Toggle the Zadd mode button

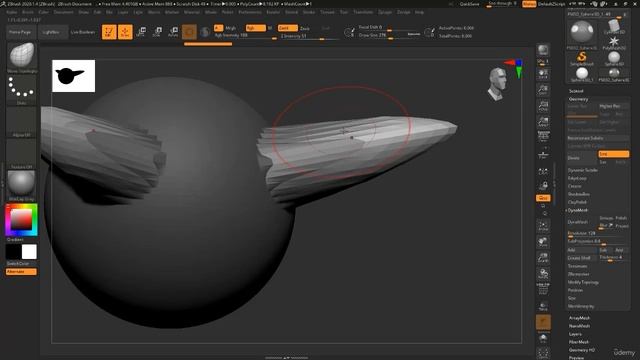pos(287,28)
